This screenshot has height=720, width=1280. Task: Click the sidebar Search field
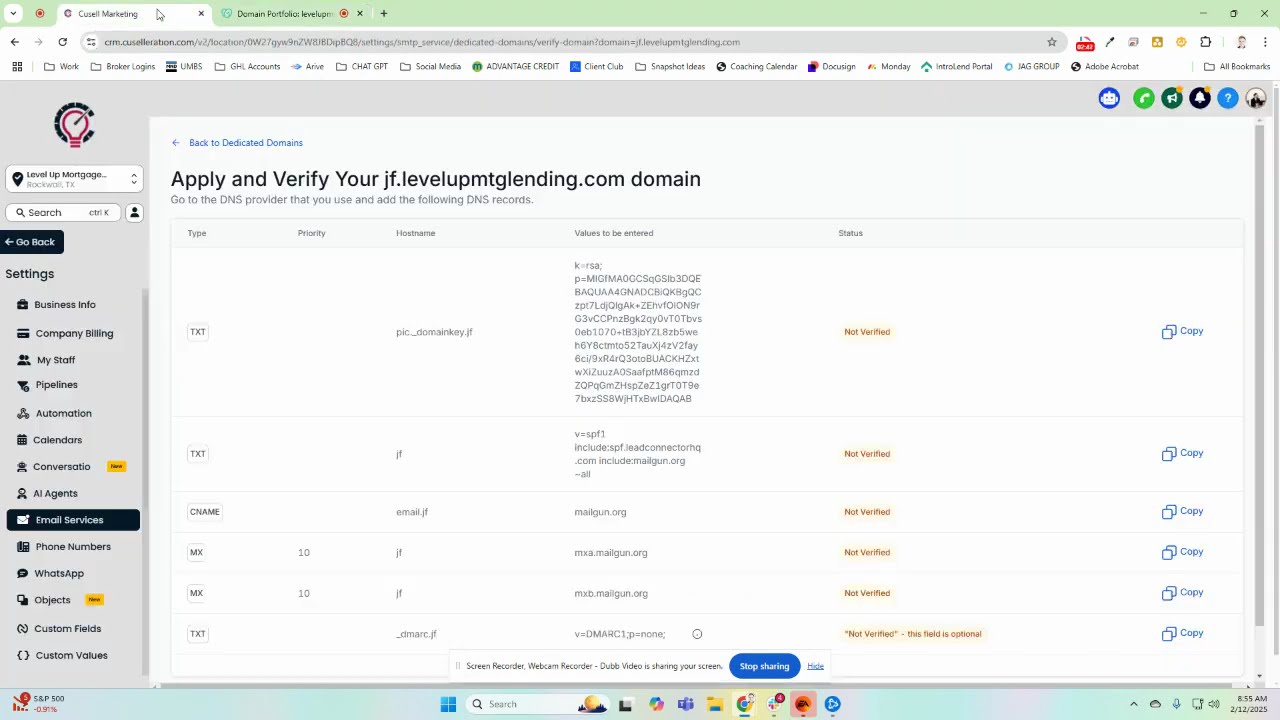coord(63,212)
